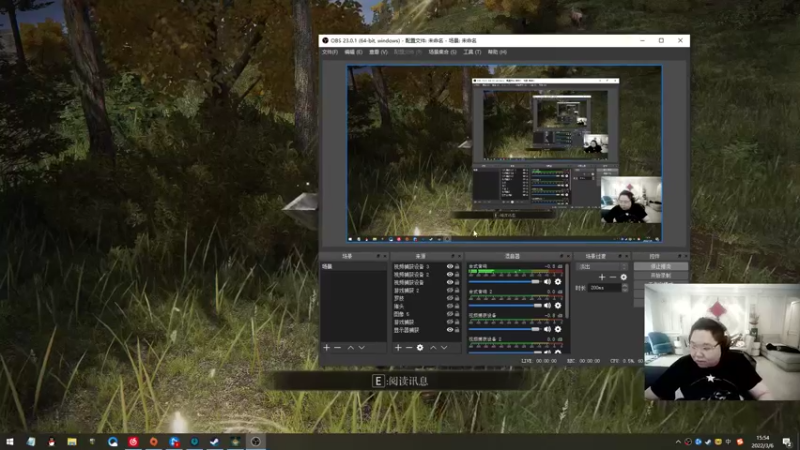The height and width of the screenshot is (450, 800).
Task: Remove selected source with the minus icon
Action: (409, 347)
